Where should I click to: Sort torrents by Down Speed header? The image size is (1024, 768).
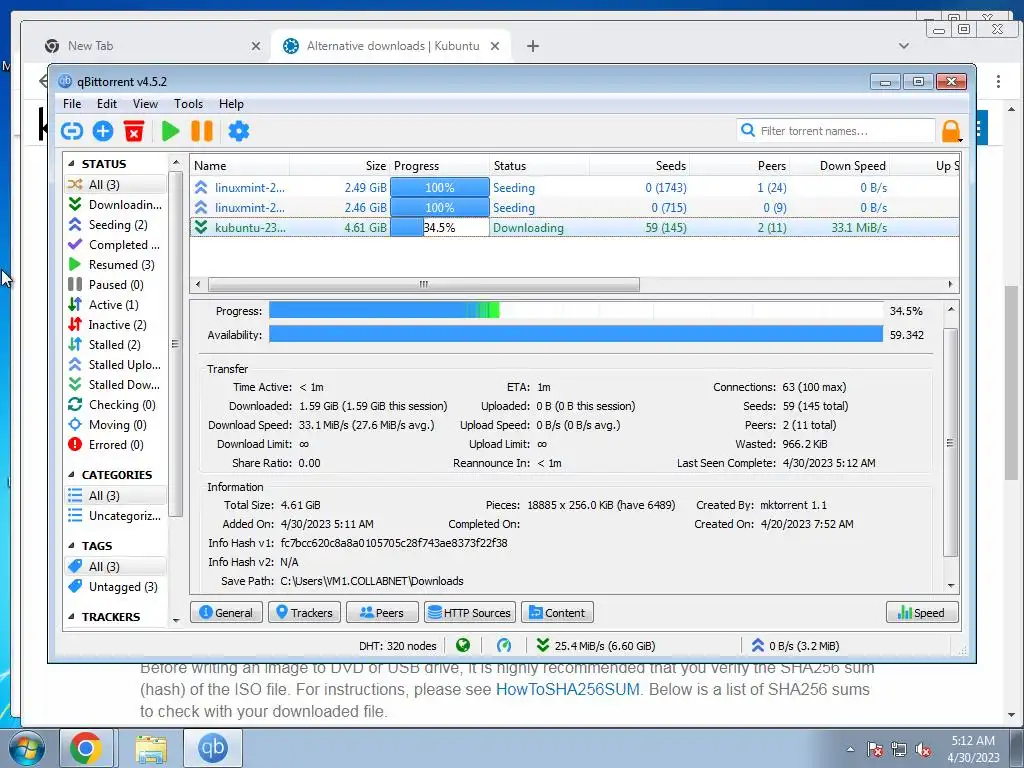840,166
